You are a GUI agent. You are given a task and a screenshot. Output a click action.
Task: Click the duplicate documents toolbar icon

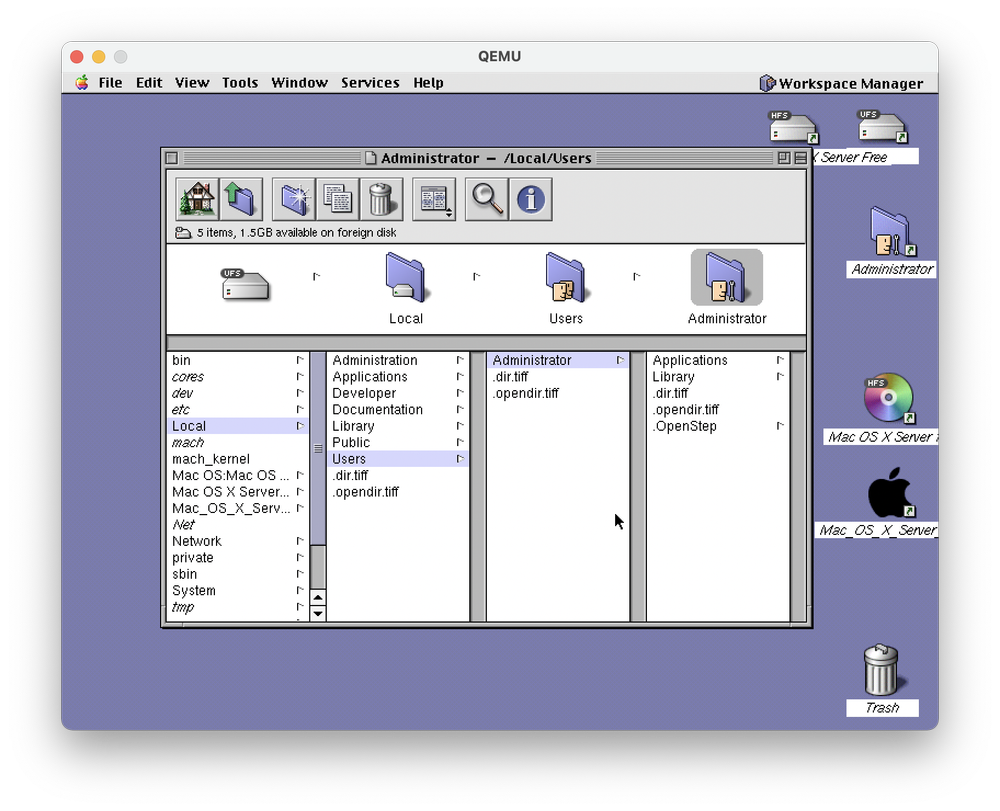click(x=337, y=199)
